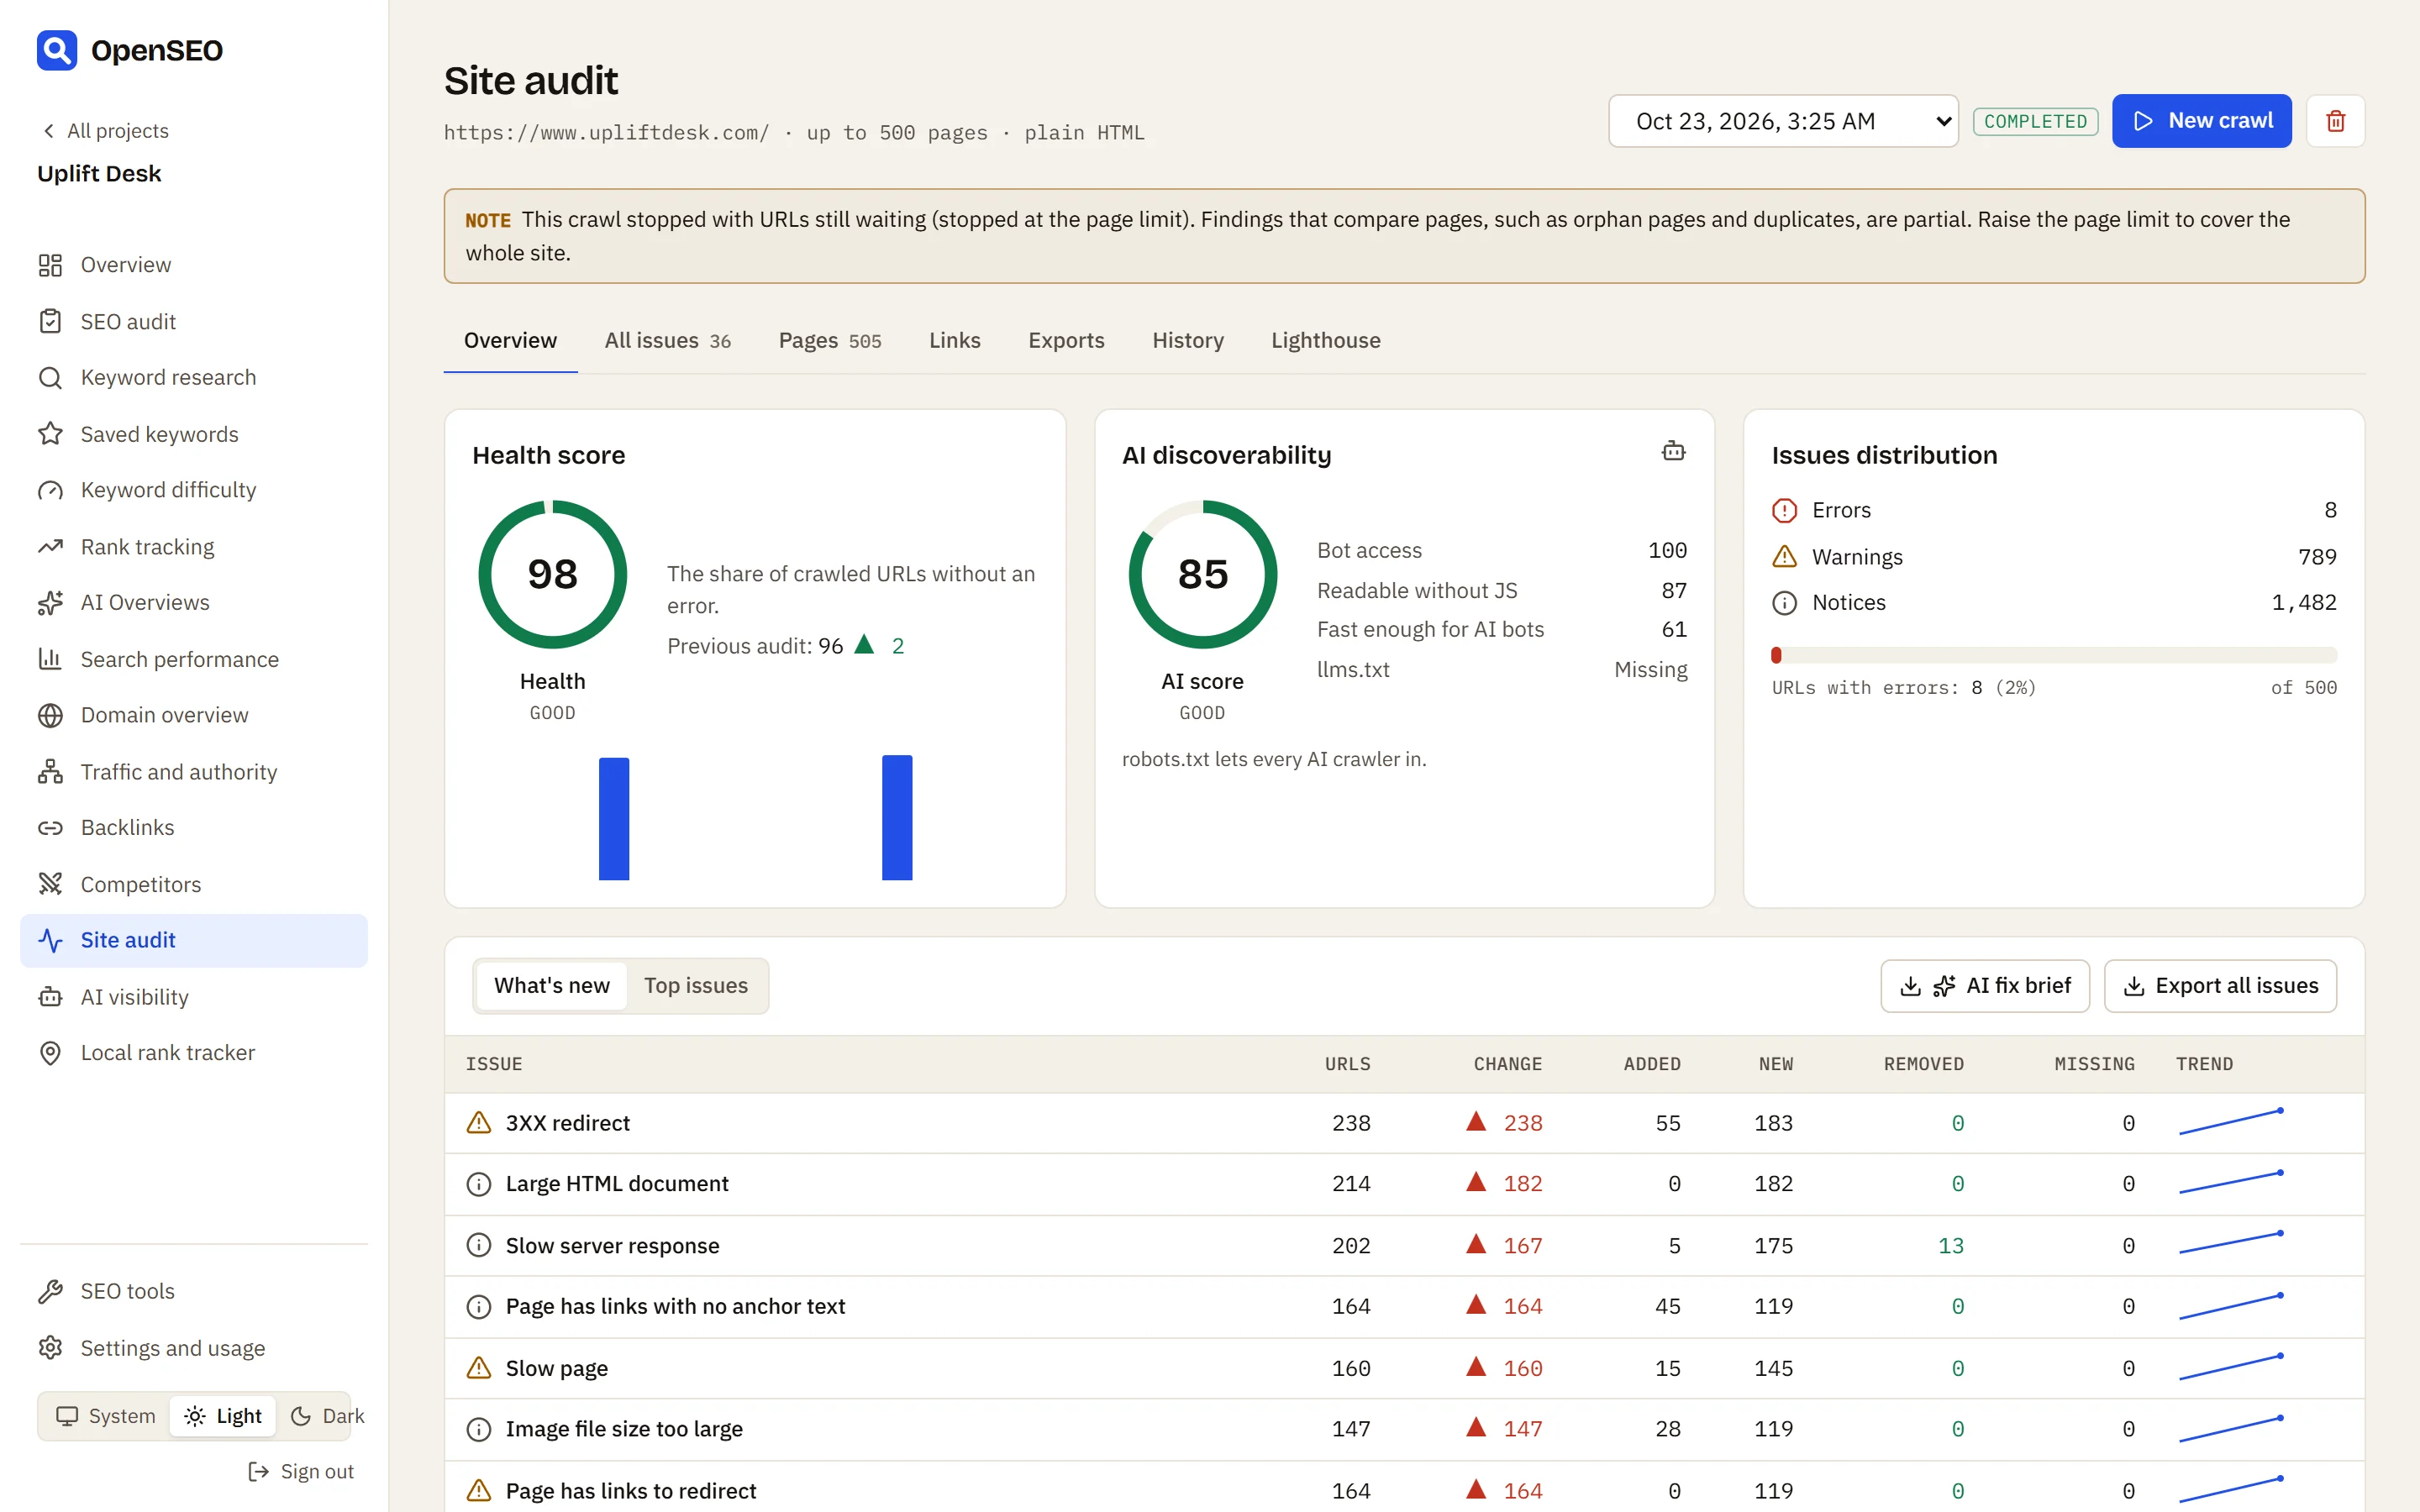2420x1512 pixels.
Task: Go back to All projects
Action: pyautogui.click(x=105, y=131)
